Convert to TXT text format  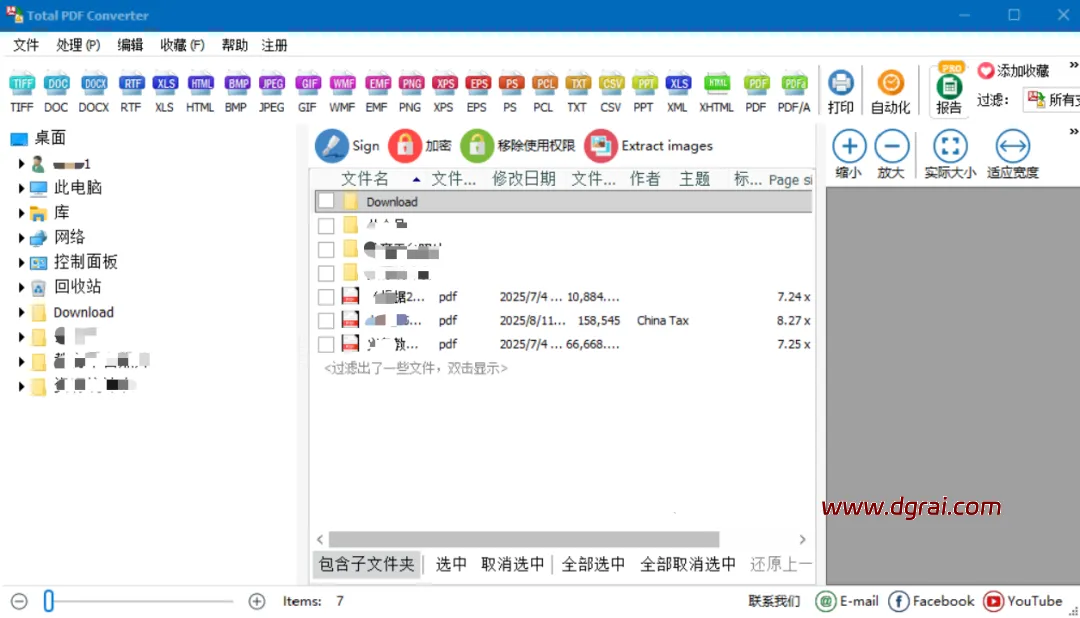(x=577, y=92)
